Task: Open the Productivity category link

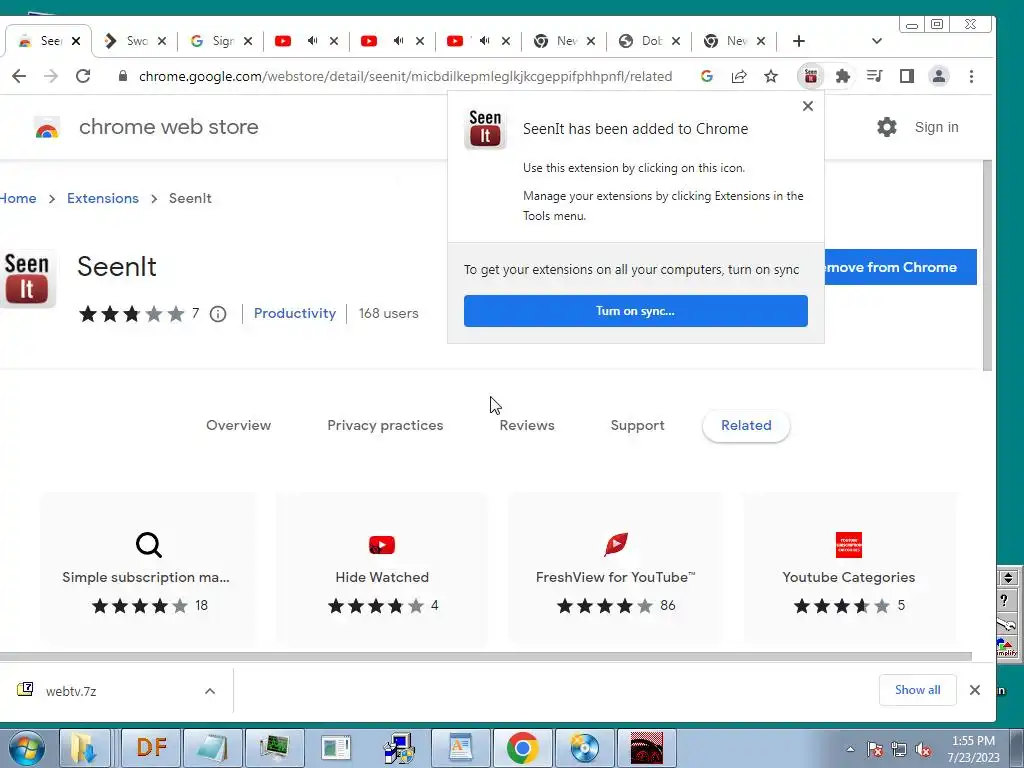Action: pos(295,313)
